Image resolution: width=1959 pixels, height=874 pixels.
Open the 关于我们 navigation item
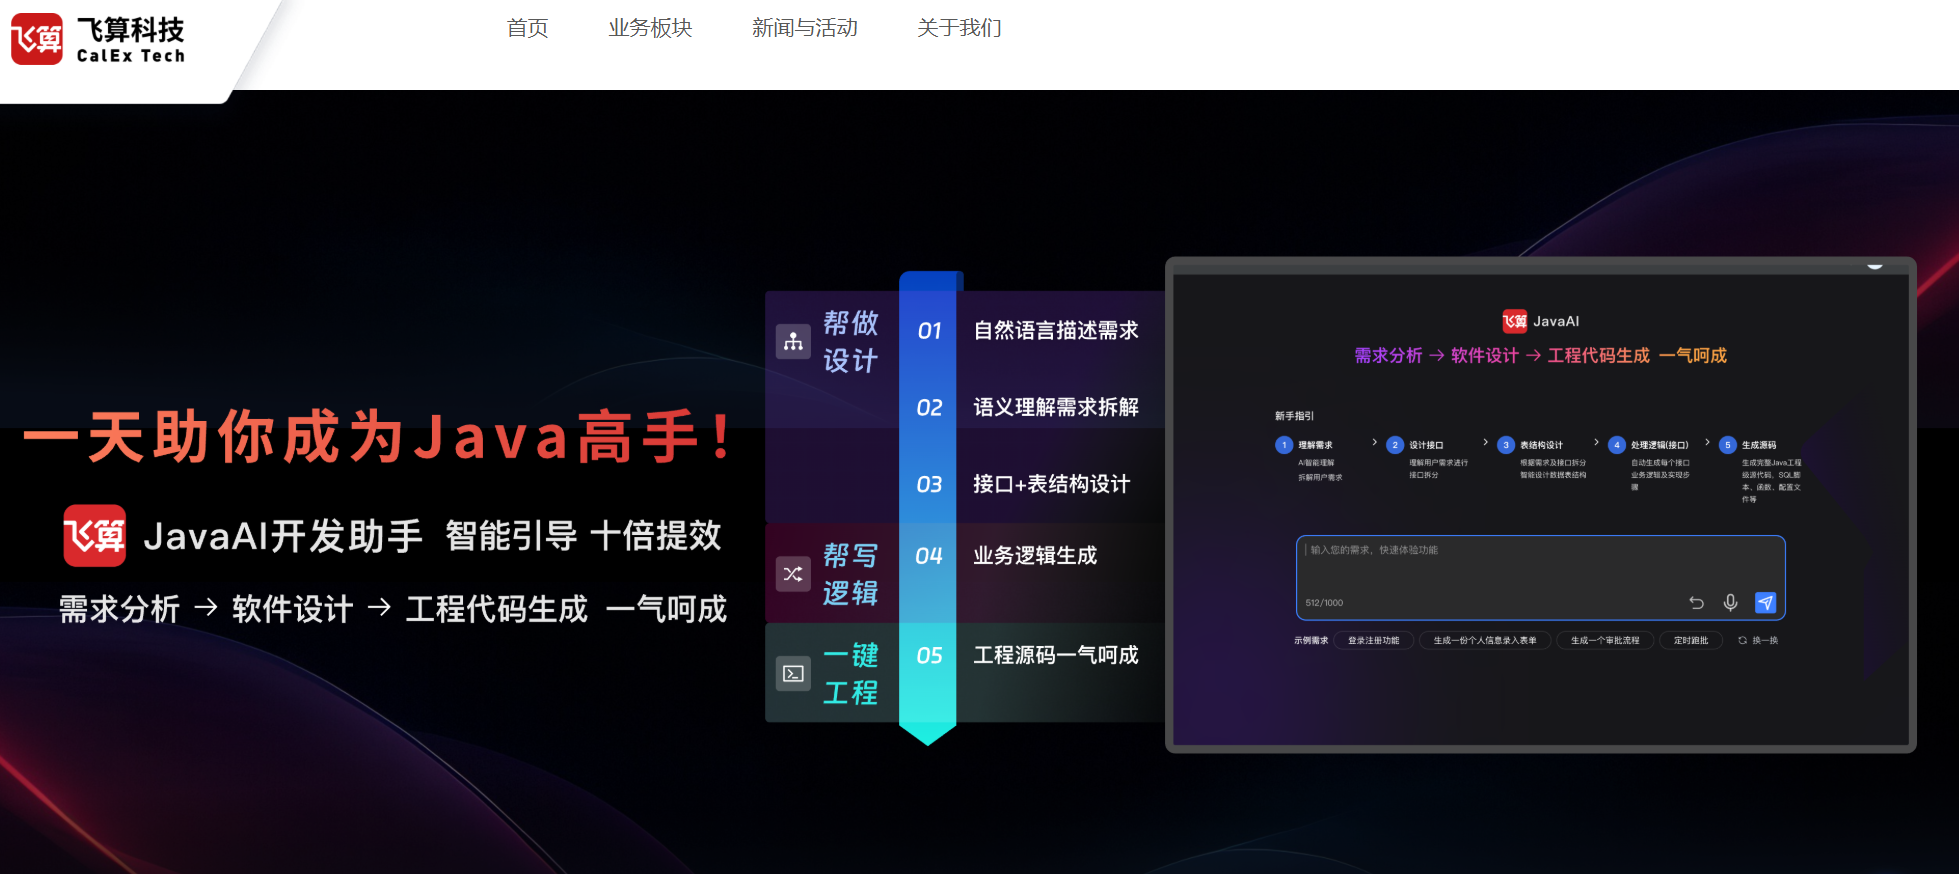(959, 28)
